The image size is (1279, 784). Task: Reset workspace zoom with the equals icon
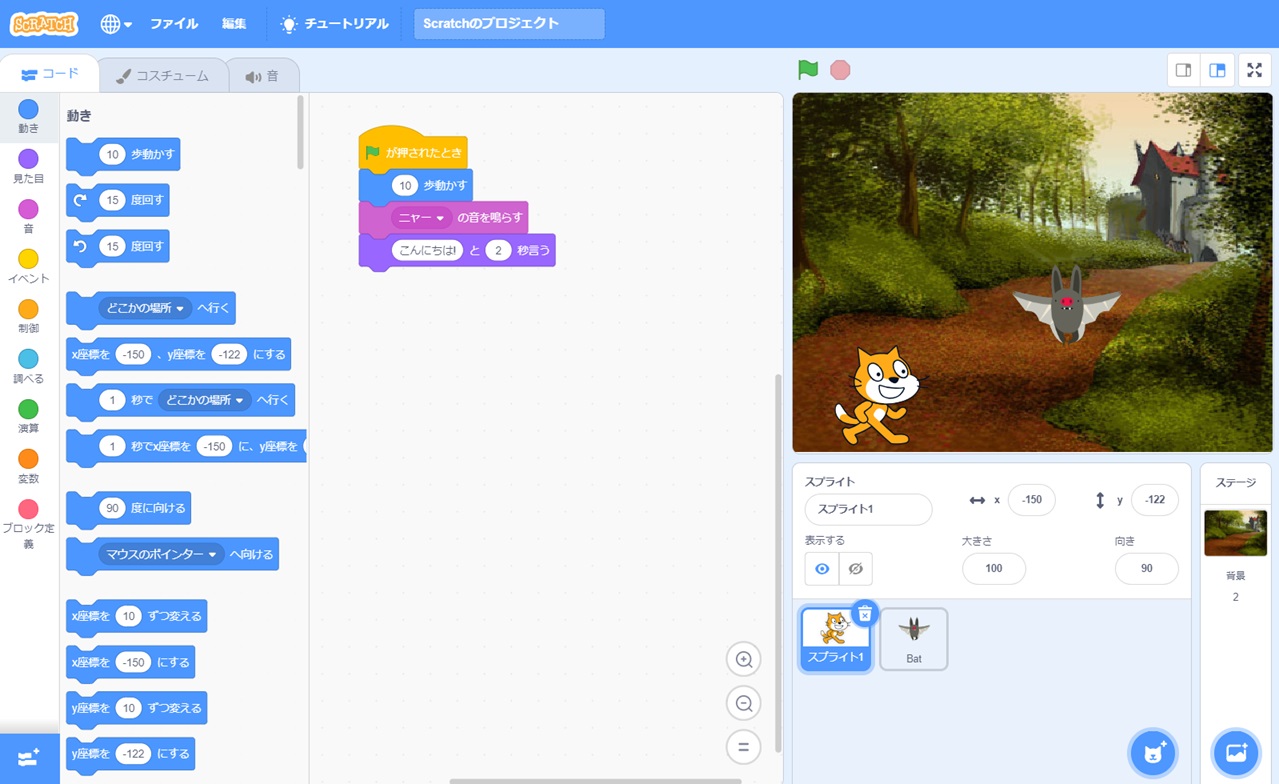[x=743, y=747]
